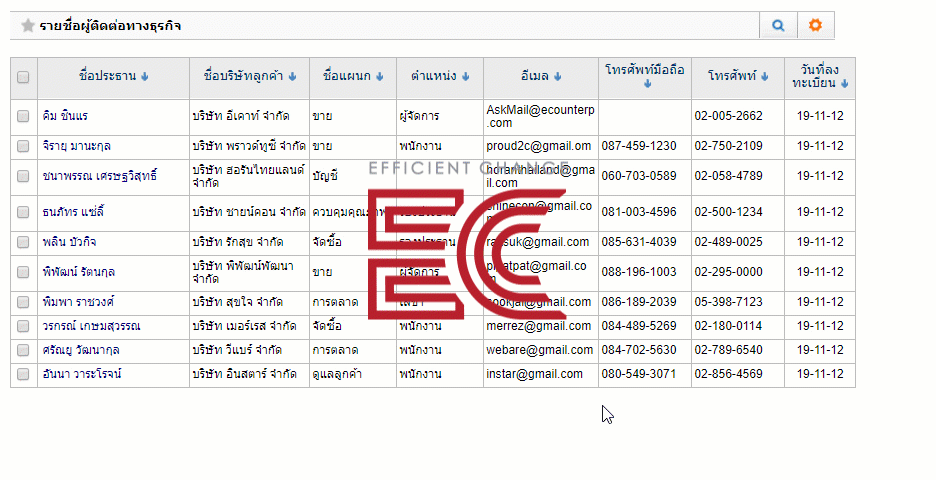
Task: Check the row for ธนภัทร แซ่ลี้
Action: tap(23, 212)
